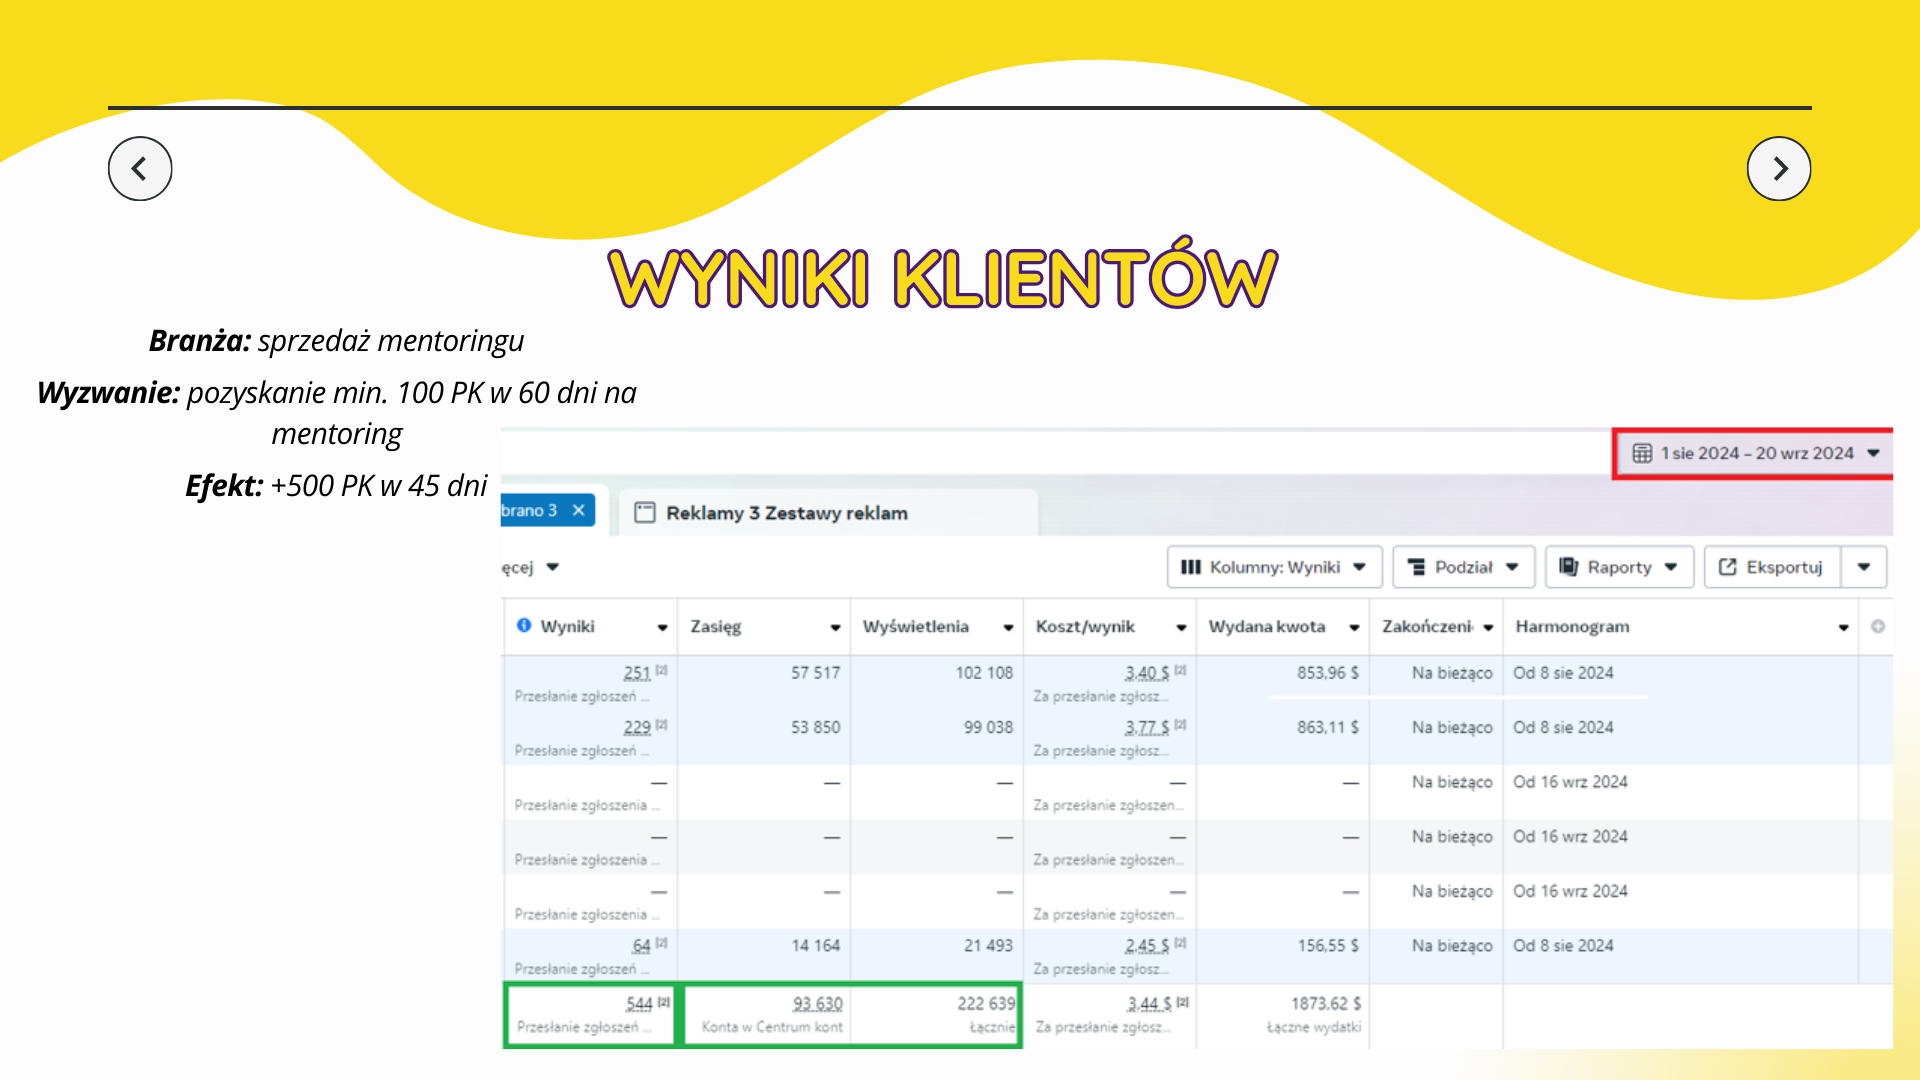
Task: Open Wydana kwota column menu arrow
Action: [x=1354, y=627]
